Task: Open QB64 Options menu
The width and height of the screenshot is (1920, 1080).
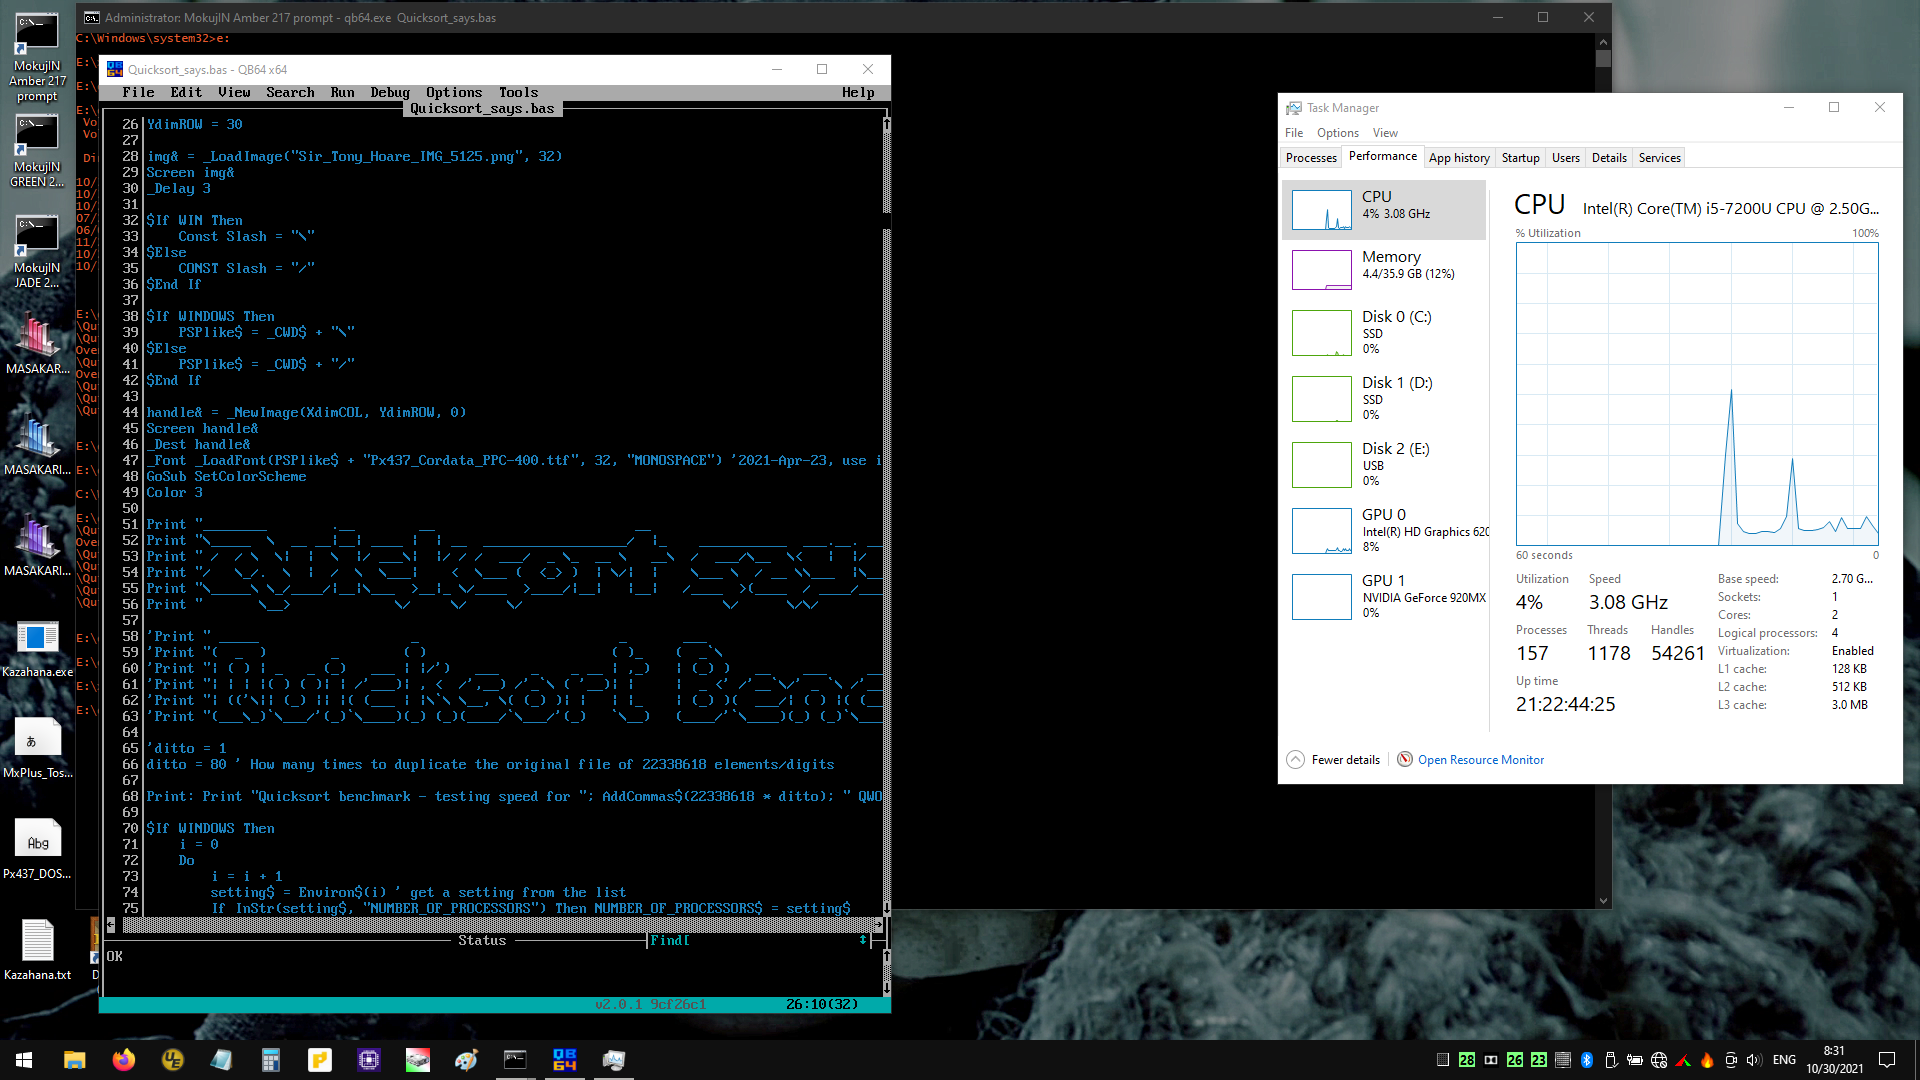Action: point(454,92)
